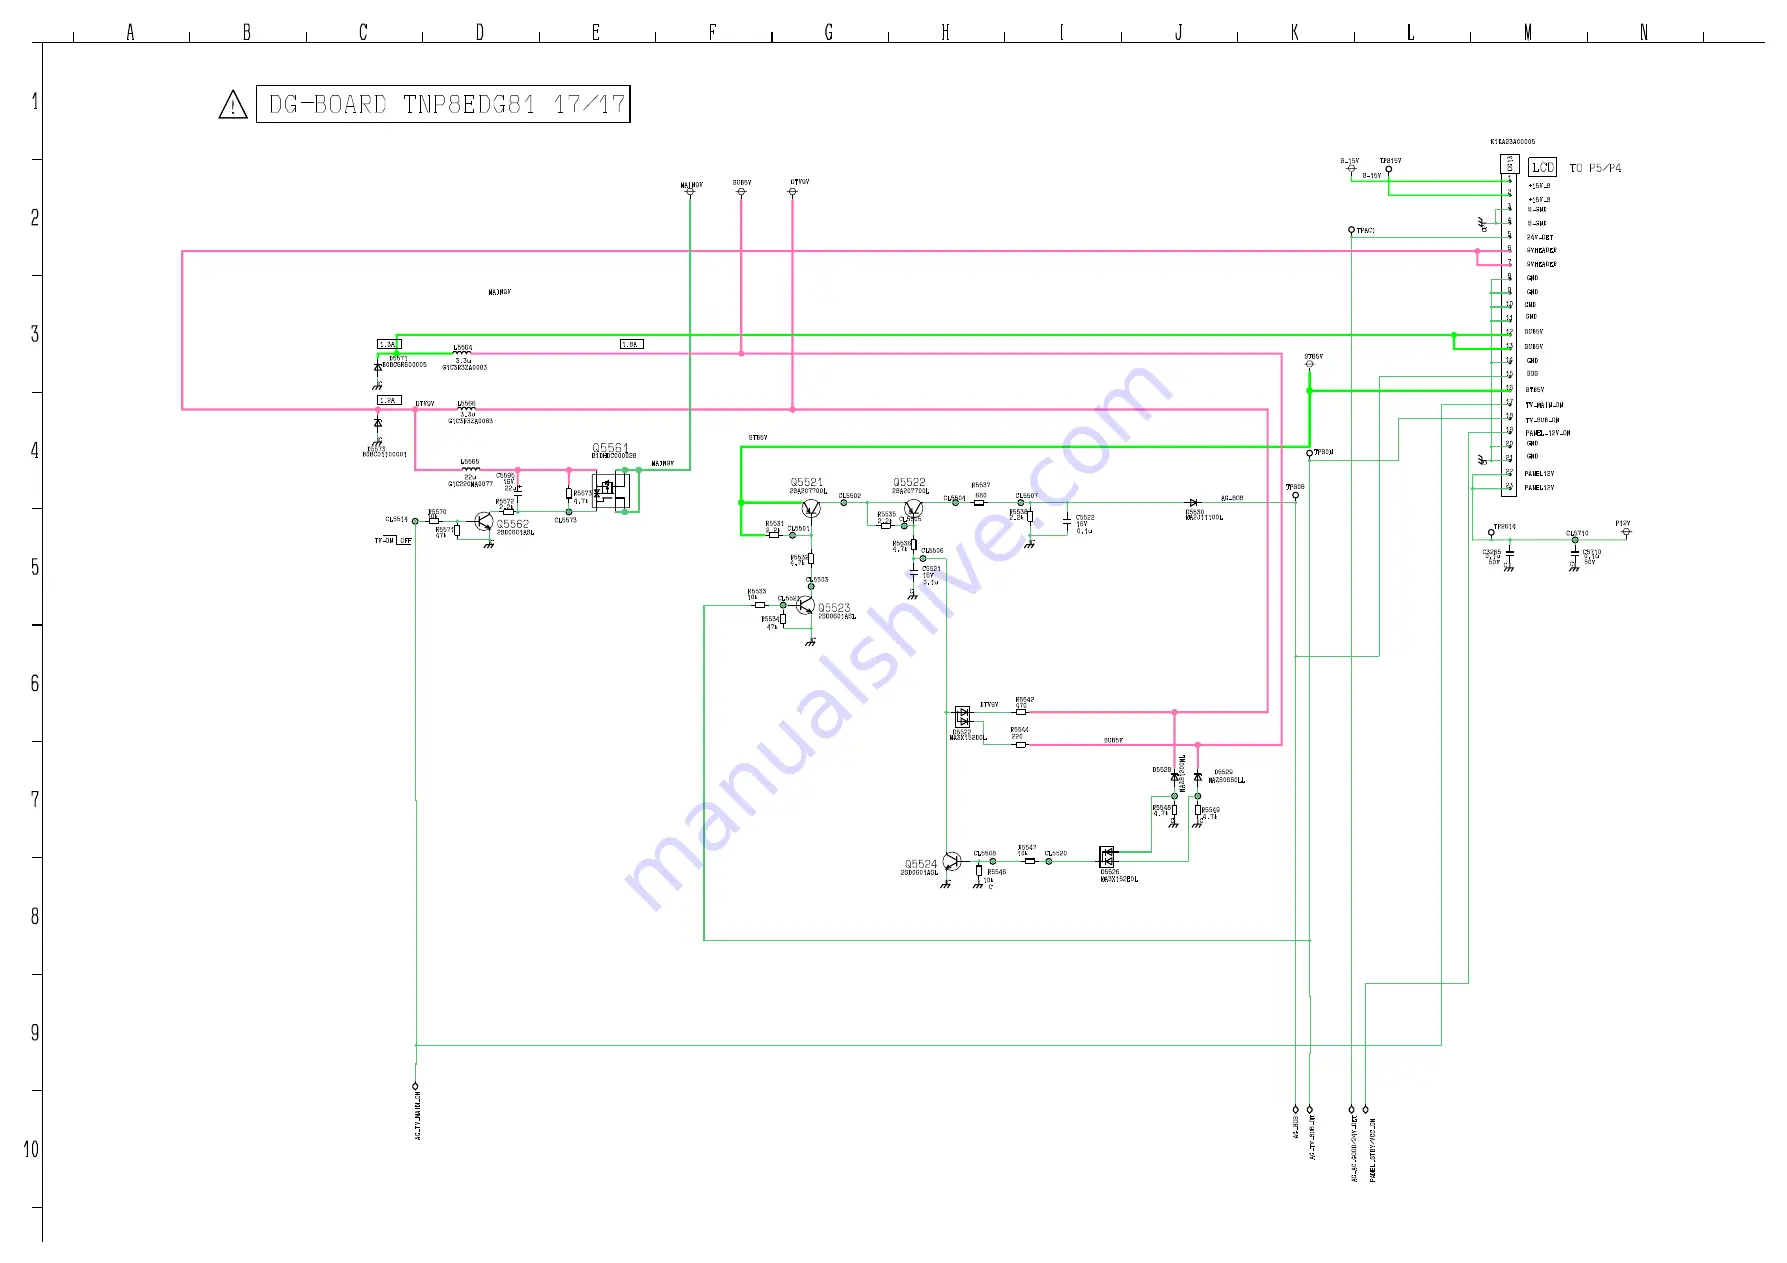Viewport: 1787px width, 1263px height.
Task: Select the STB5V power terminal near the connector
Action: (1310, 362)
